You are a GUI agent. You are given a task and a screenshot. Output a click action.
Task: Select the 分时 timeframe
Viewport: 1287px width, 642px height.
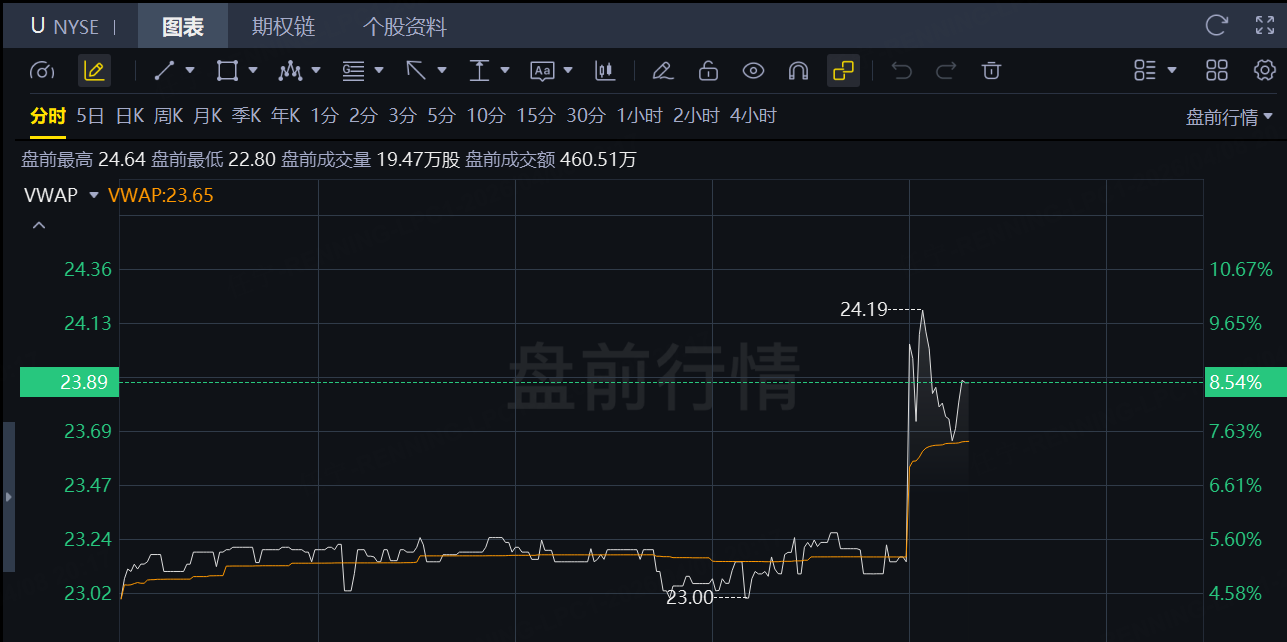coord(48,116)
